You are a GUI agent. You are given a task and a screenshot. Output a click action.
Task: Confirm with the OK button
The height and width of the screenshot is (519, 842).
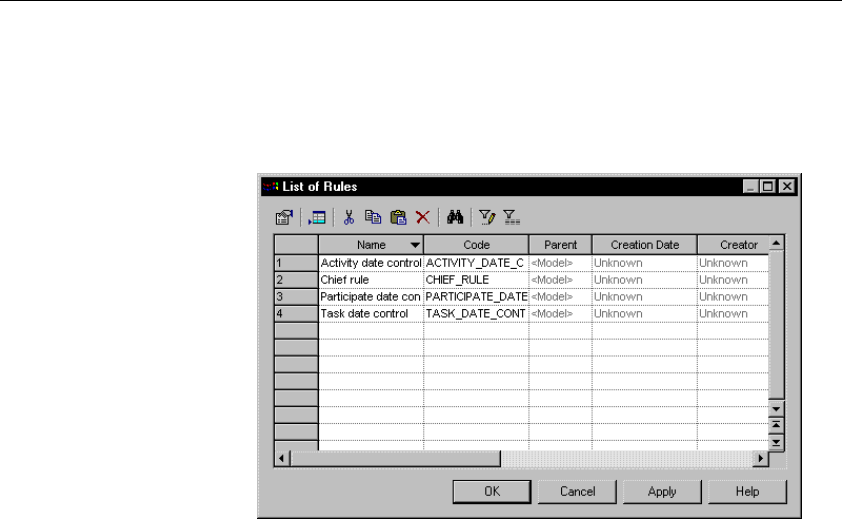point(492,492)
